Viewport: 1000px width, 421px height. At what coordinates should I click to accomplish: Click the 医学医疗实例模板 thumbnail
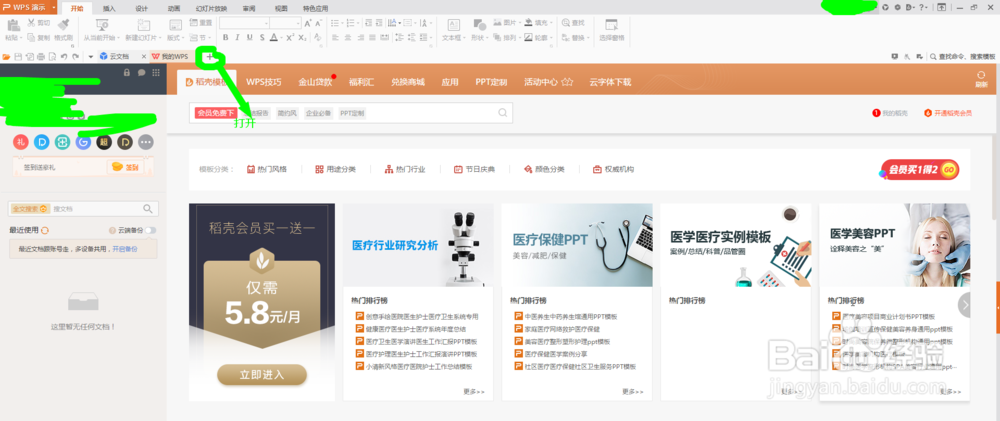[x=736, y=245]
